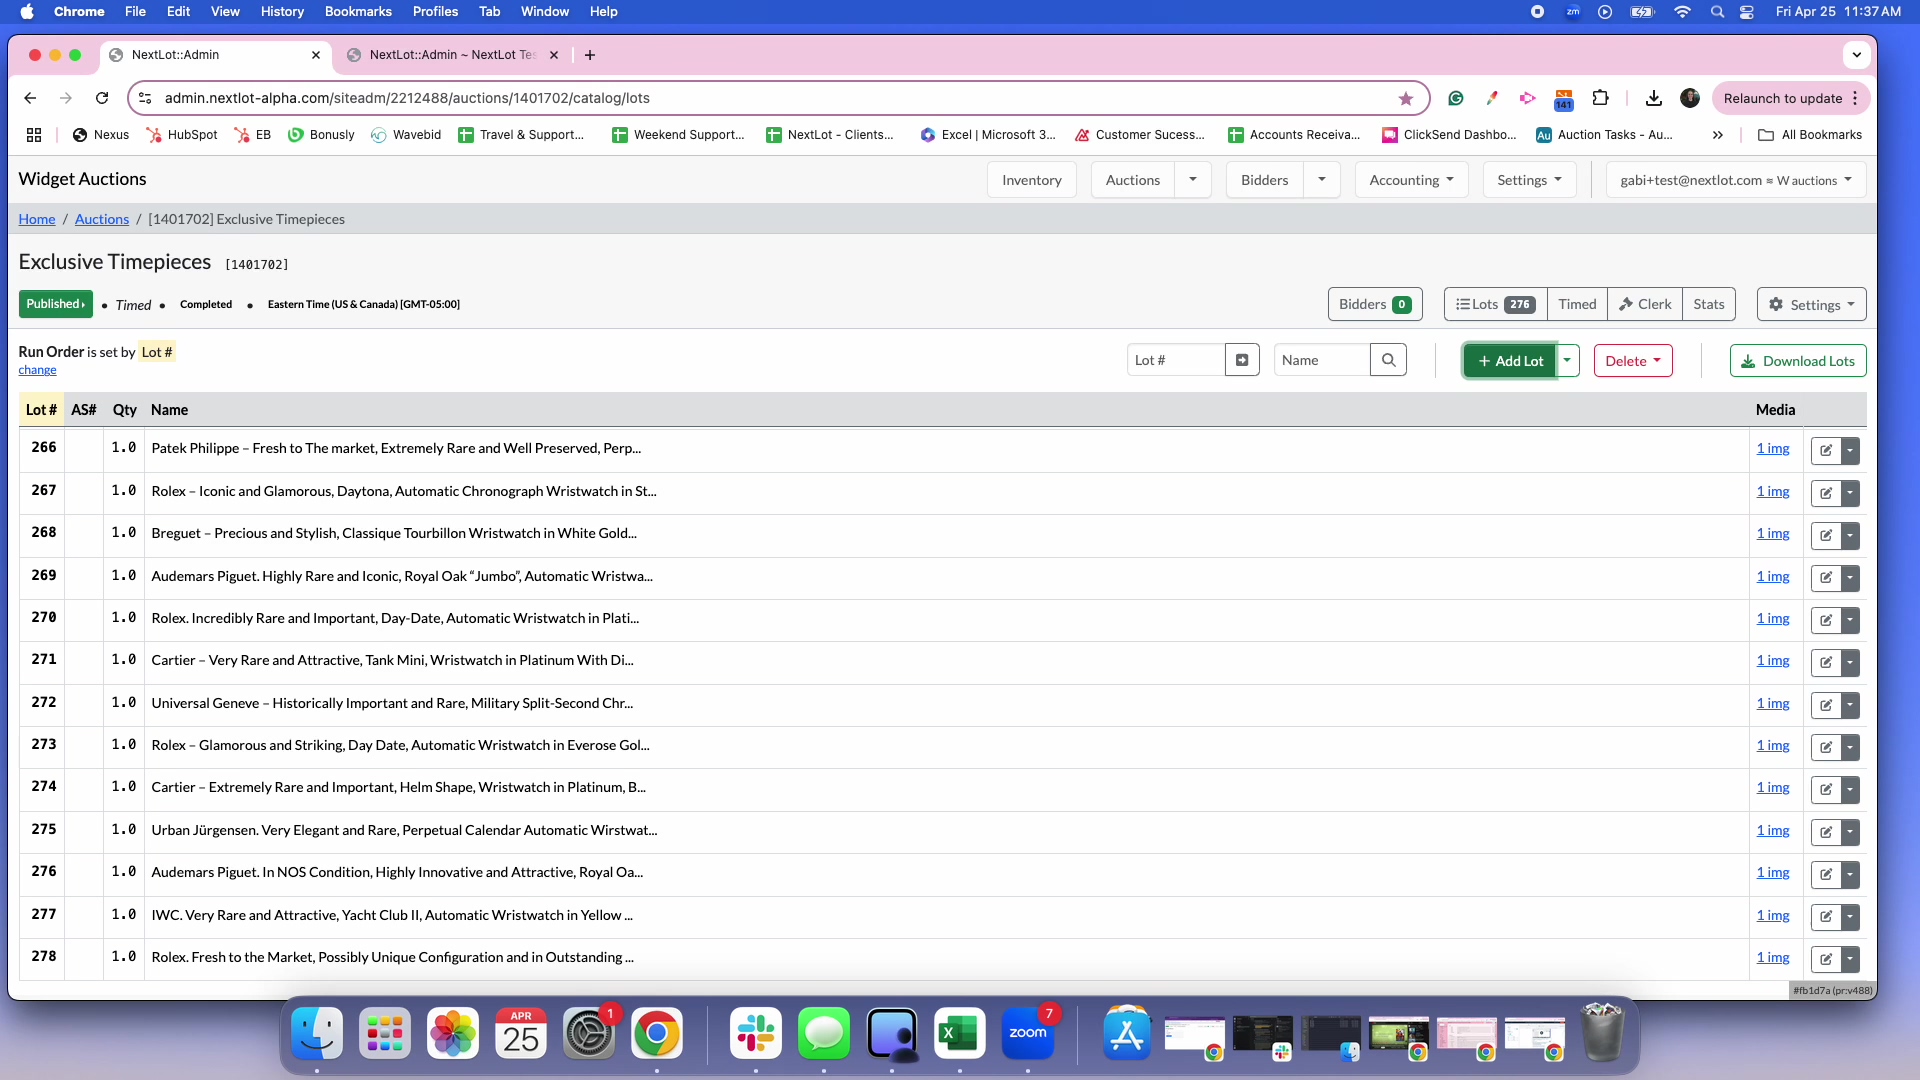Open the extensions puzzle icon
Screen dimensions: 1920x1080
click(x=1600, y=98)
